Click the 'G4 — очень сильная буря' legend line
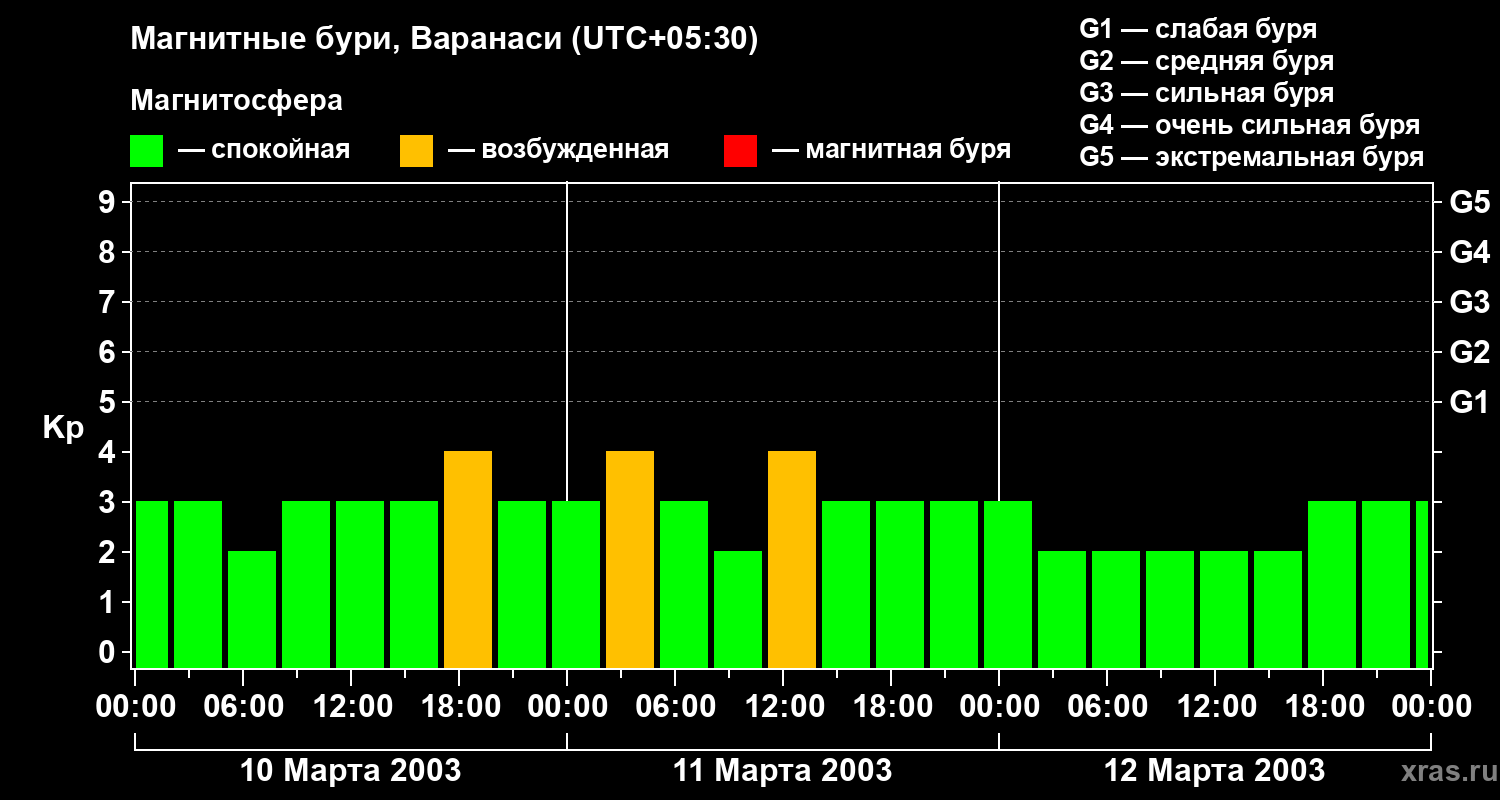This screenshot has width=1500, height=800. click(1250, 125)
